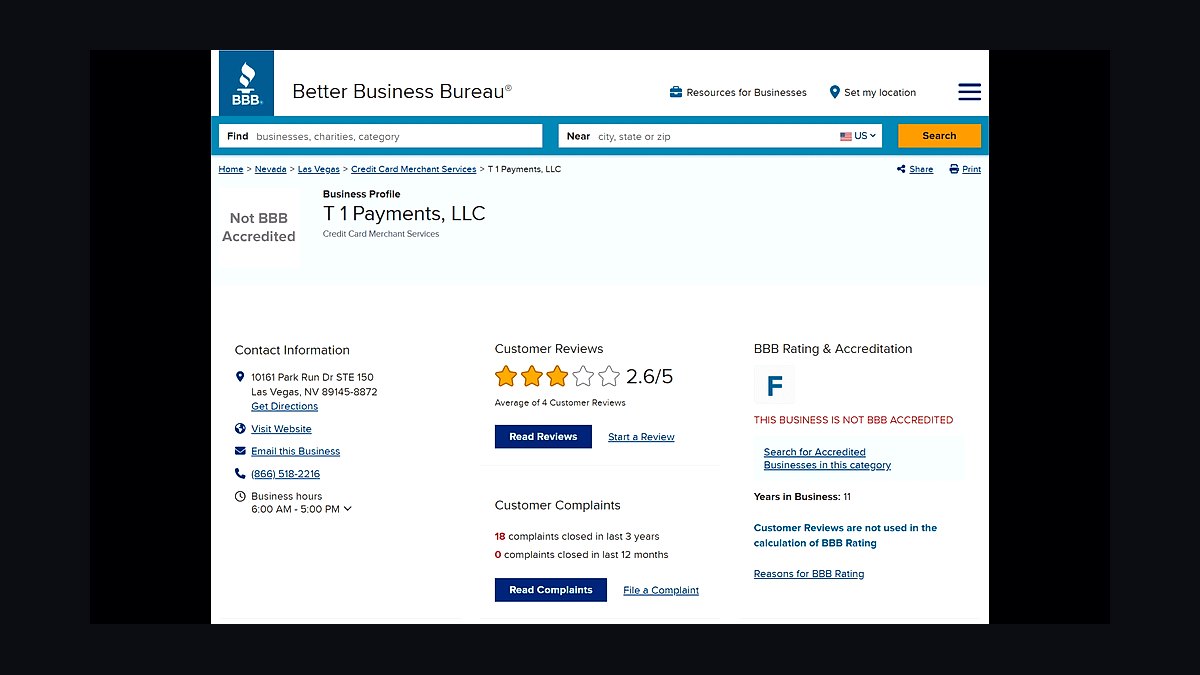Click the map pin beside the address

tap(240, 377)
